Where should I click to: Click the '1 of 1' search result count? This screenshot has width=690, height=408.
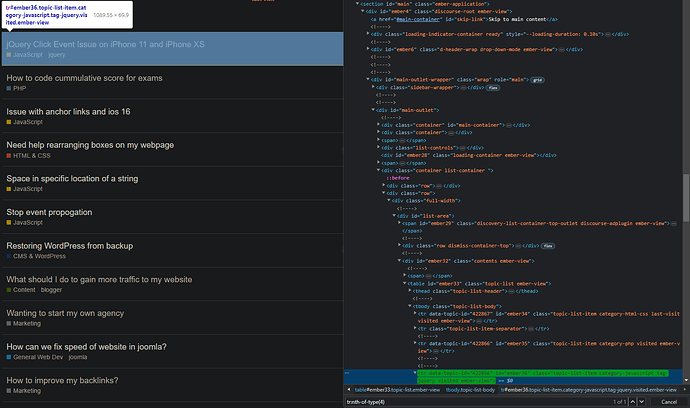[620, 402]
